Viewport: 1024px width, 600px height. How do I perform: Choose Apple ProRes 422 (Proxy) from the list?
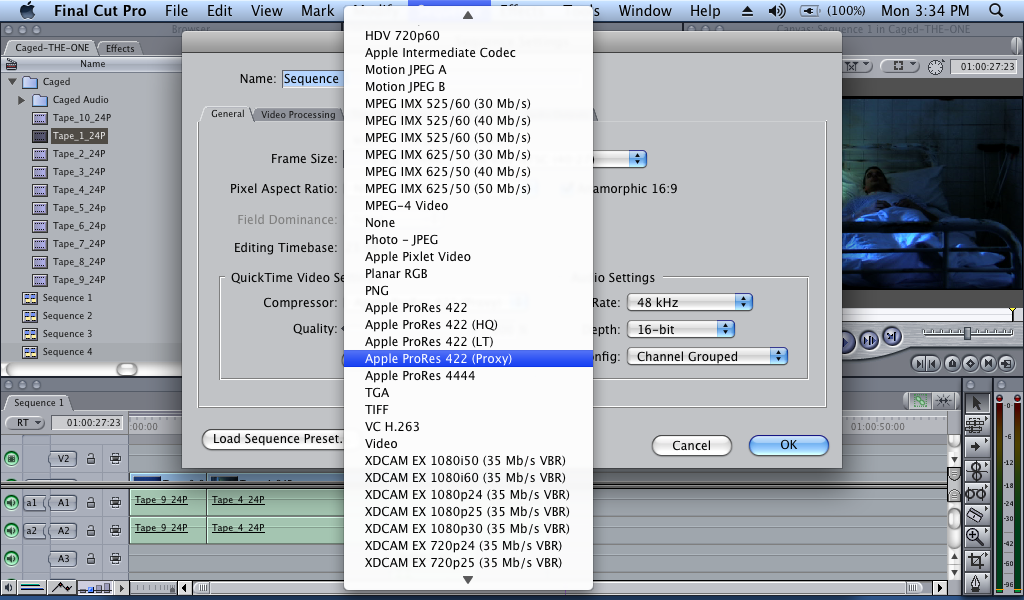pos(468,358)
